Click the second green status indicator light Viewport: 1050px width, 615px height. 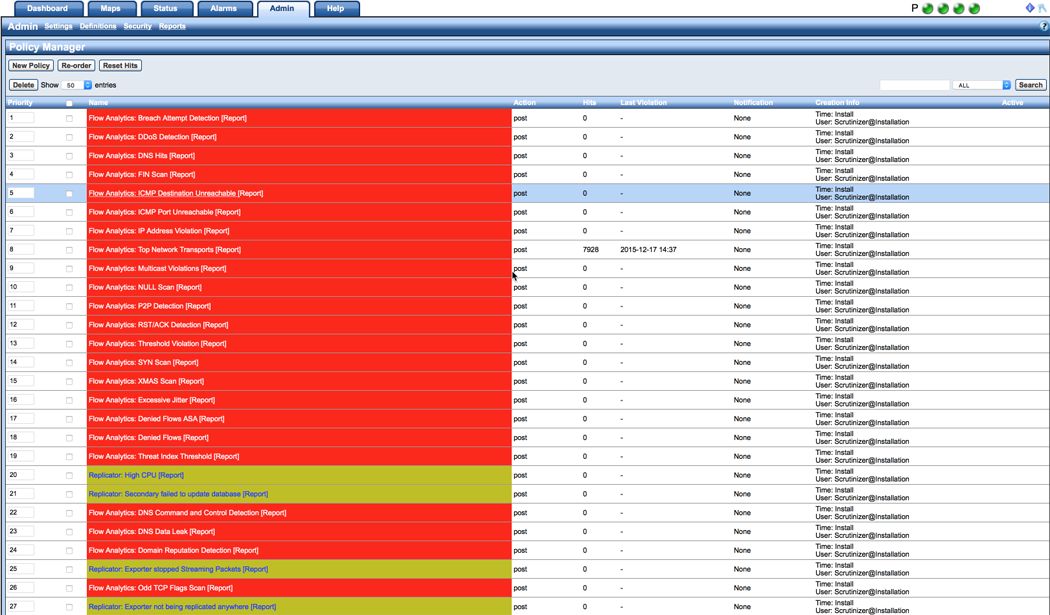[x=943, y=9]
